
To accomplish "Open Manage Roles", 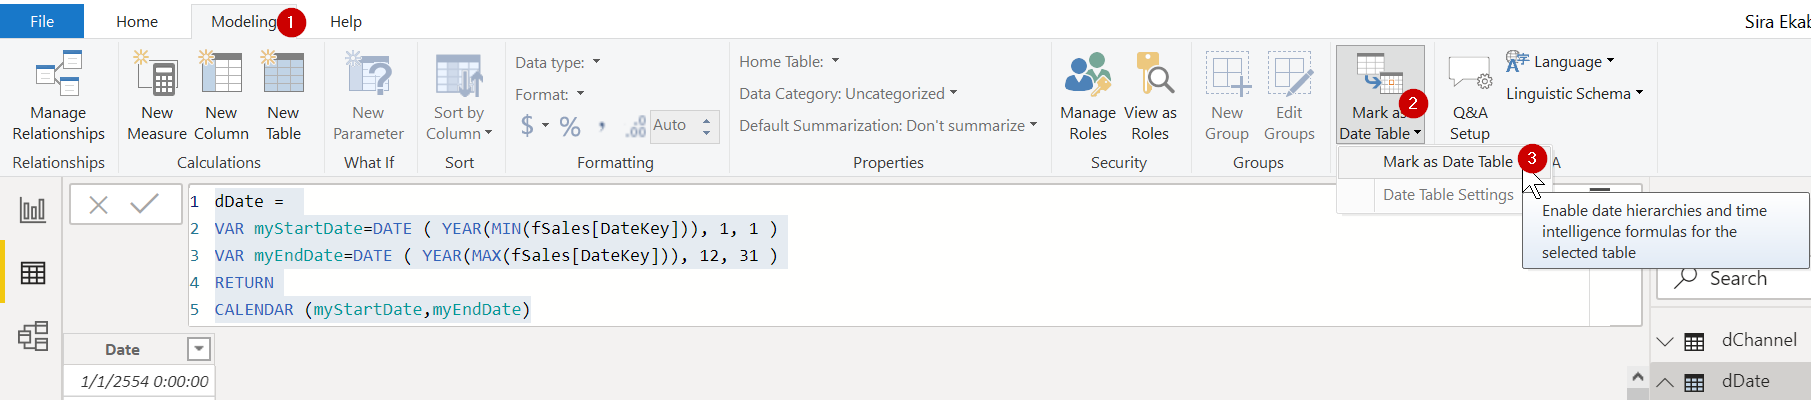I will [x=1088, y=96].
